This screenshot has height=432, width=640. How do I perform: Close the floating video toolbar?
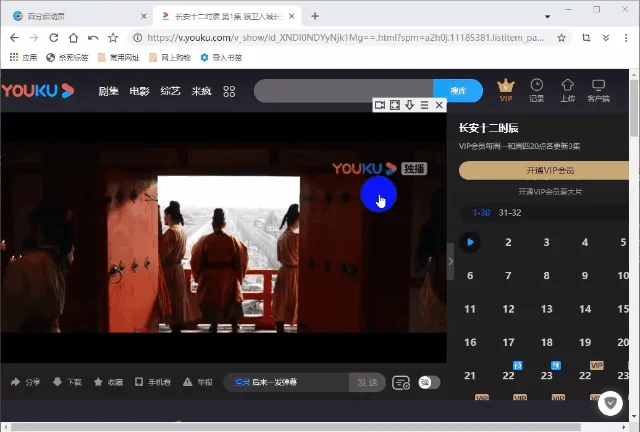click(x=439, y=105)
